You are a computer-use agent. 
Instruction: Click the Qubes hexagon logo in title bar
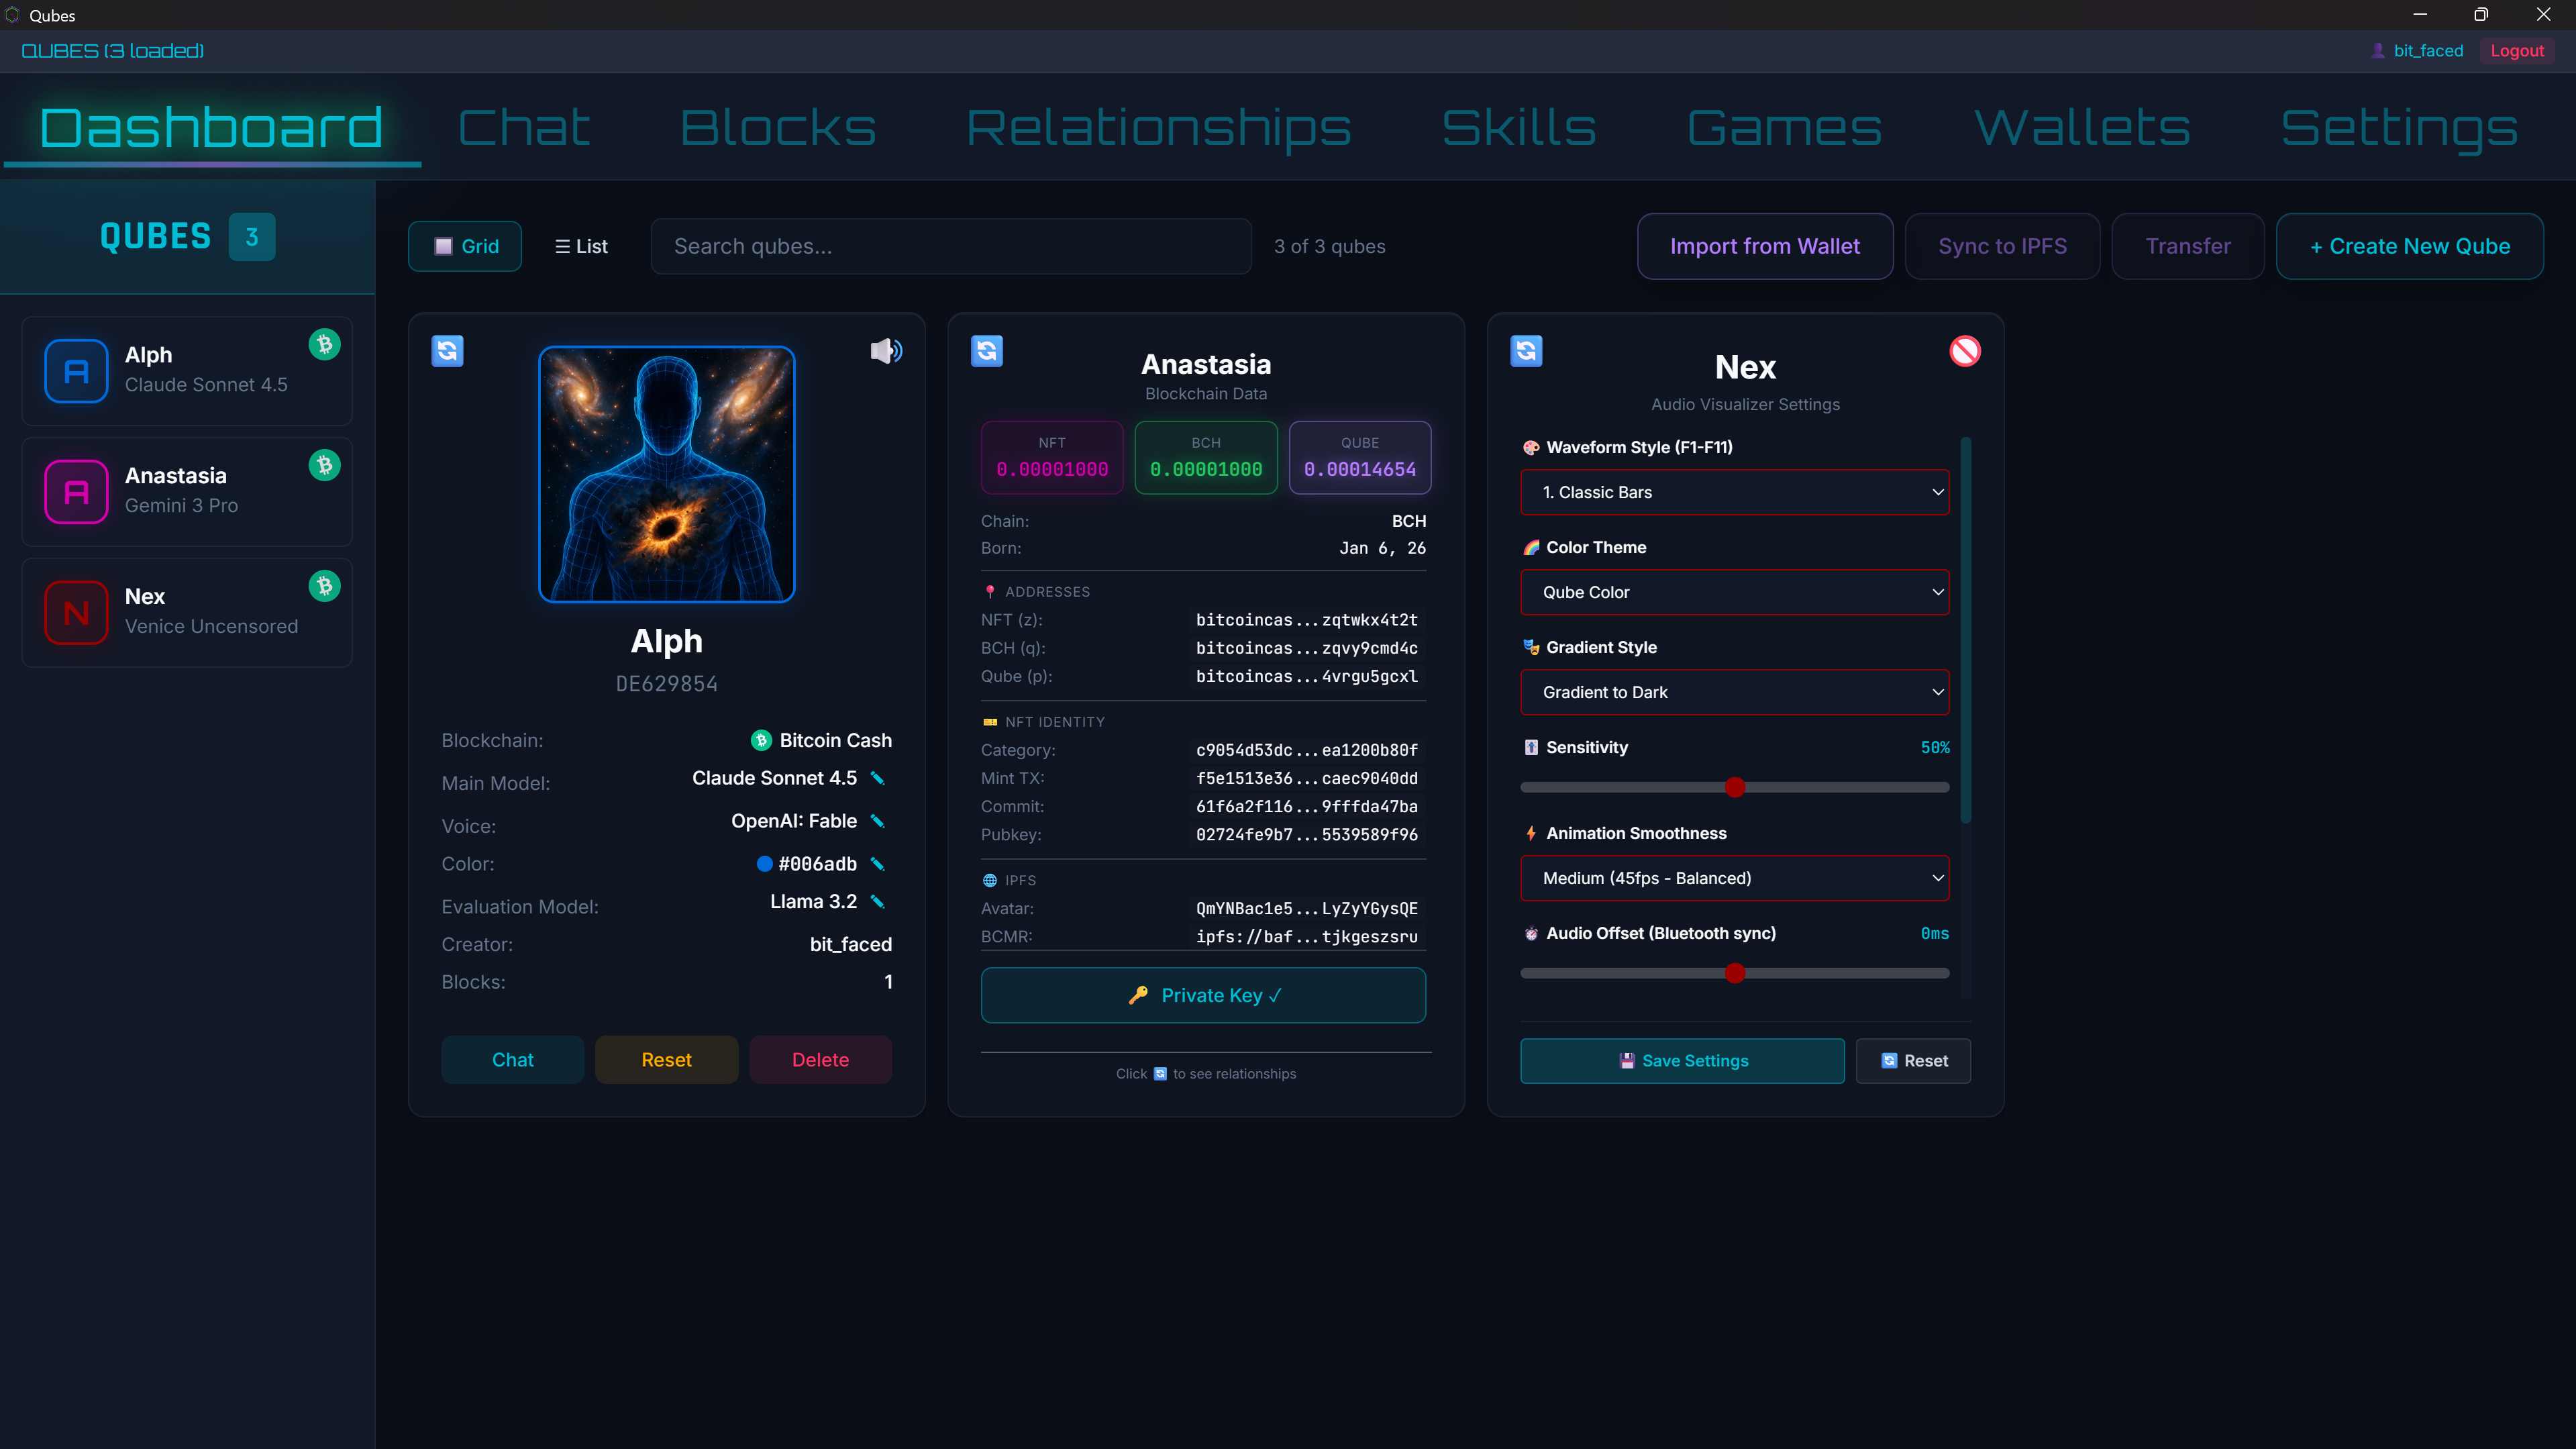point(13,16)
